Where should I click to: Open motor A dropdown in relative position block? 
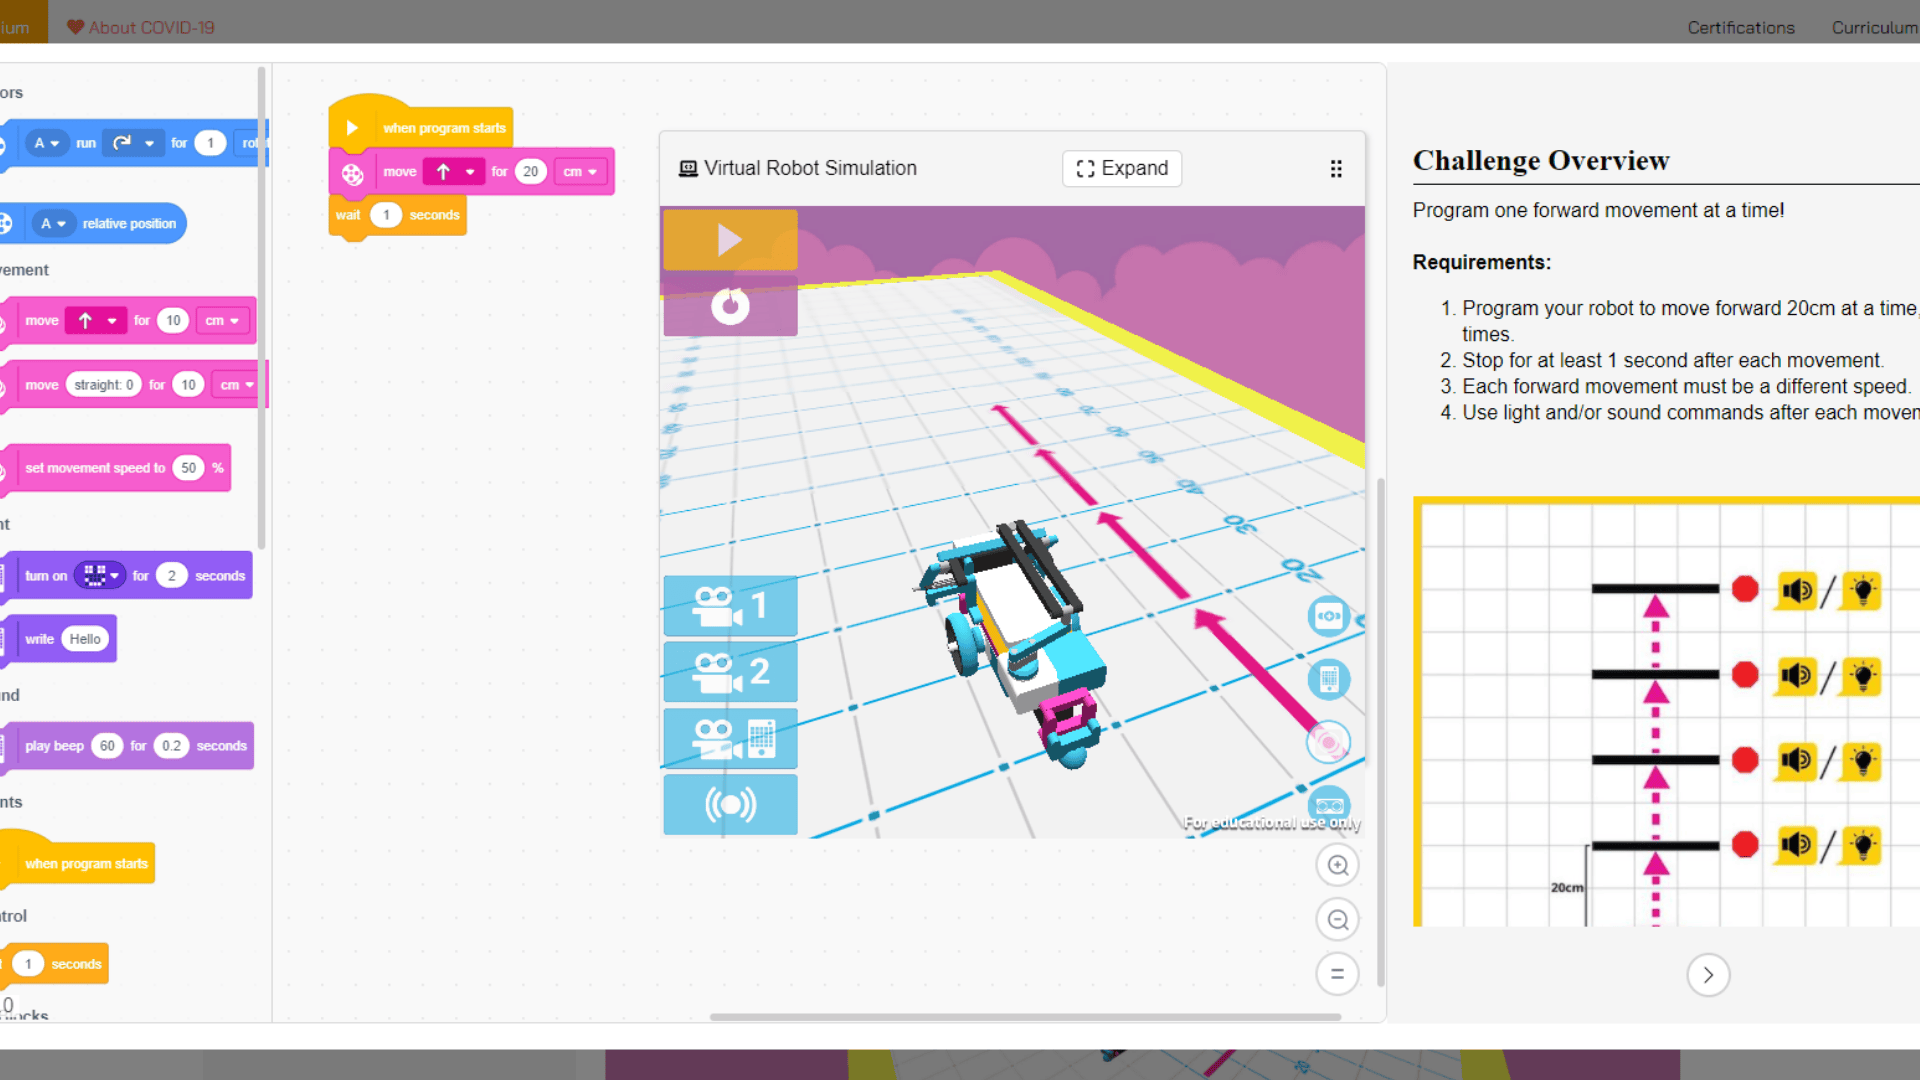53,224
